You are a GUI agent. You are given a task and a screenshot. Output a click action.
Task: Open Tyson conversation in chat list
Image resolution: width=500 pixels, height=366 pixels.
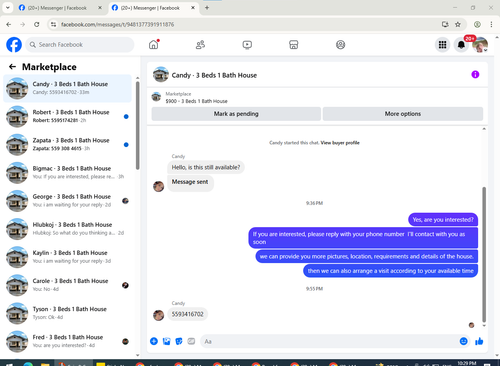pos(67,313)
